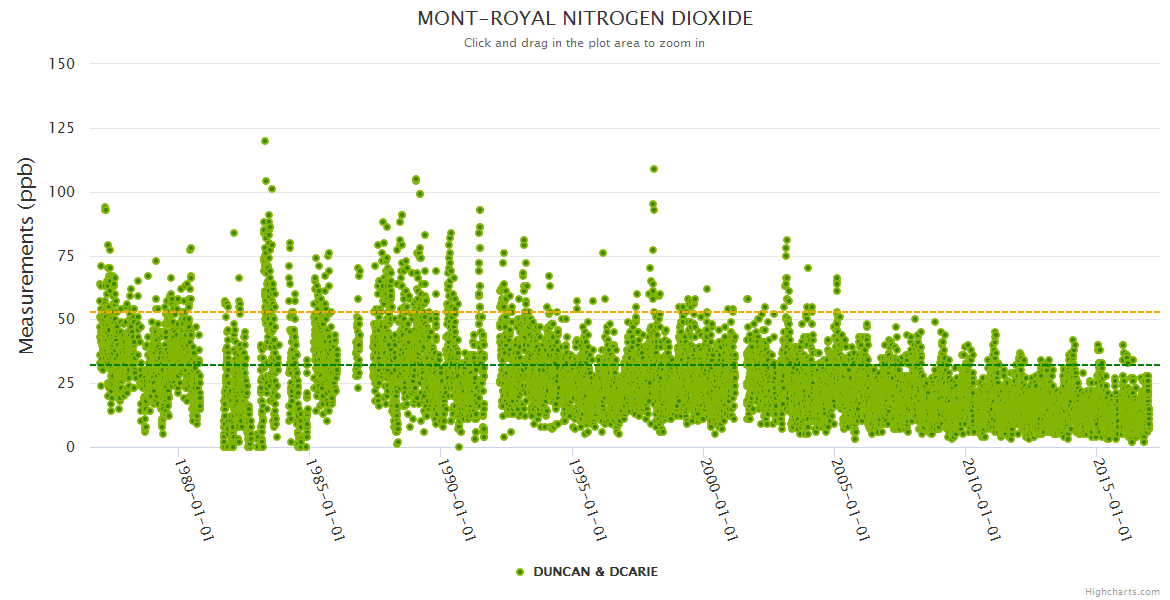
Task: Click the 100 y-axis tick label
Action: click(62, 192)
